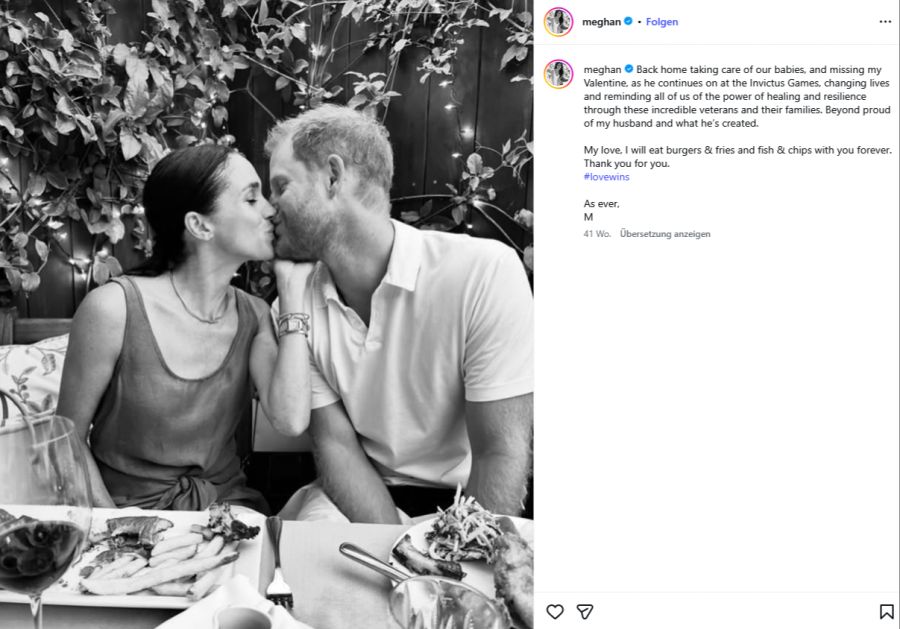Image resolution: width=900 pixels, height=629 pixels.
Task: Click the verified badge beside meghan in the header
Action: click(628, 20)
